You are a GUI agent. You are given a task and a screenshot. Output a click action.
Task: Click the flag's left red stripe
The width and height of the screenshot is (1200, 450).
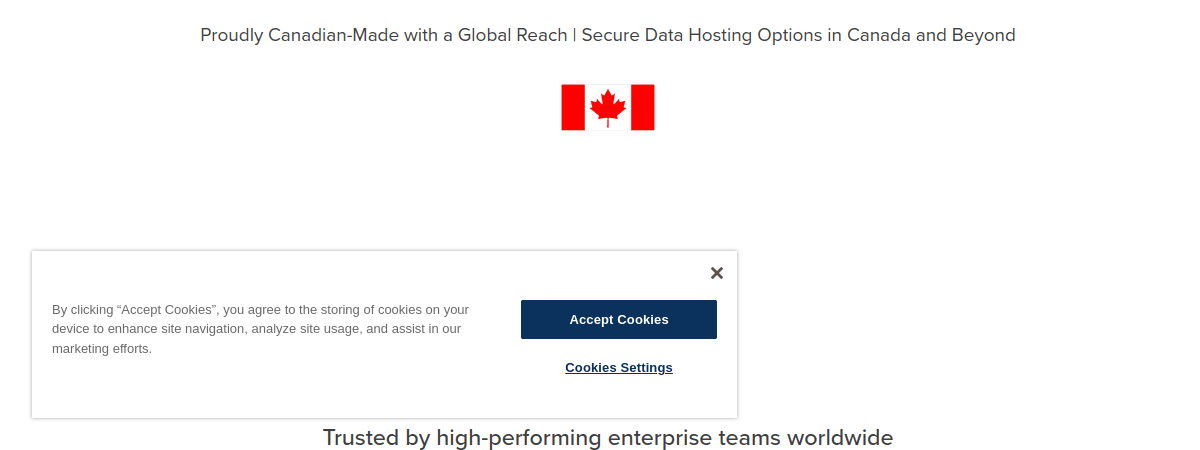pyautogui.click(x=573, y=107)
